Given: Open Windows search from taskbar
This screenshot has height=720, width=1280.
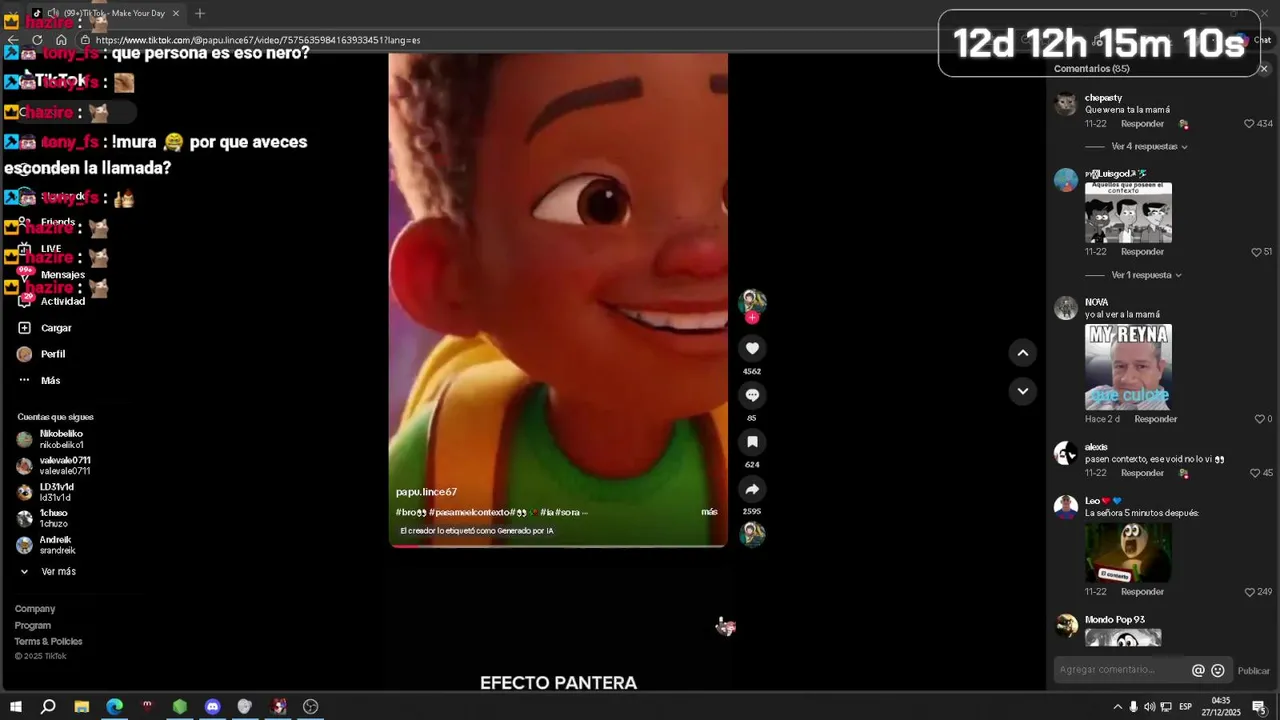Looking at the screenshot, I should [x=48, y=707].
